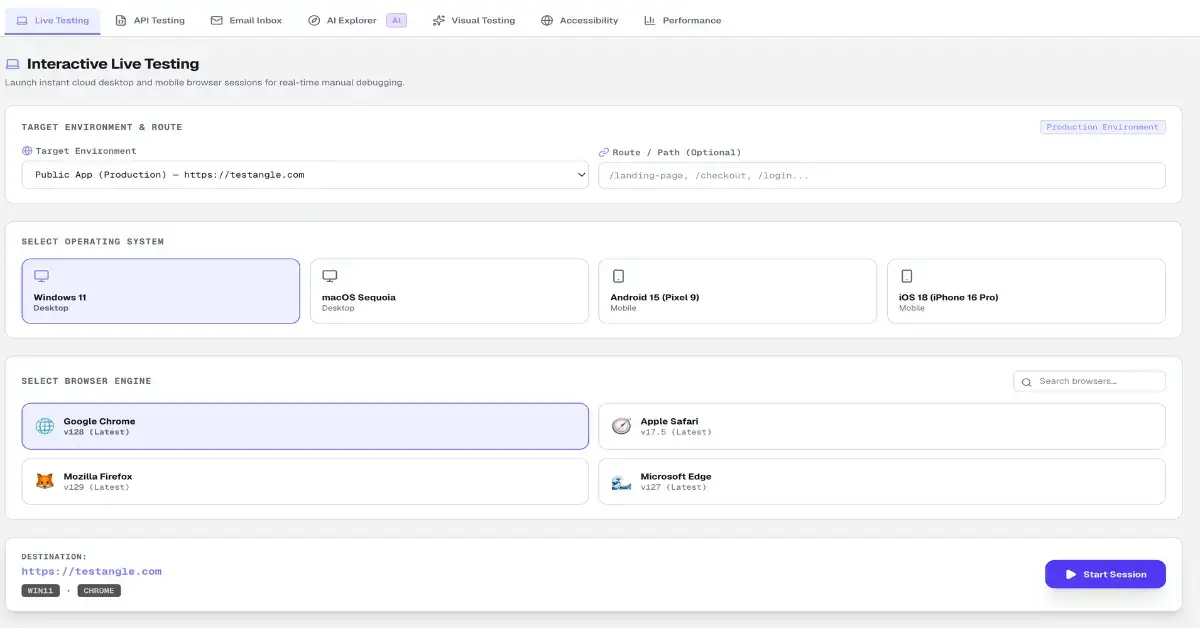This screenshot has height=628, width=1200.
Task: Select Mozilla Firefox v129 browser
Action: coord(305,481)
